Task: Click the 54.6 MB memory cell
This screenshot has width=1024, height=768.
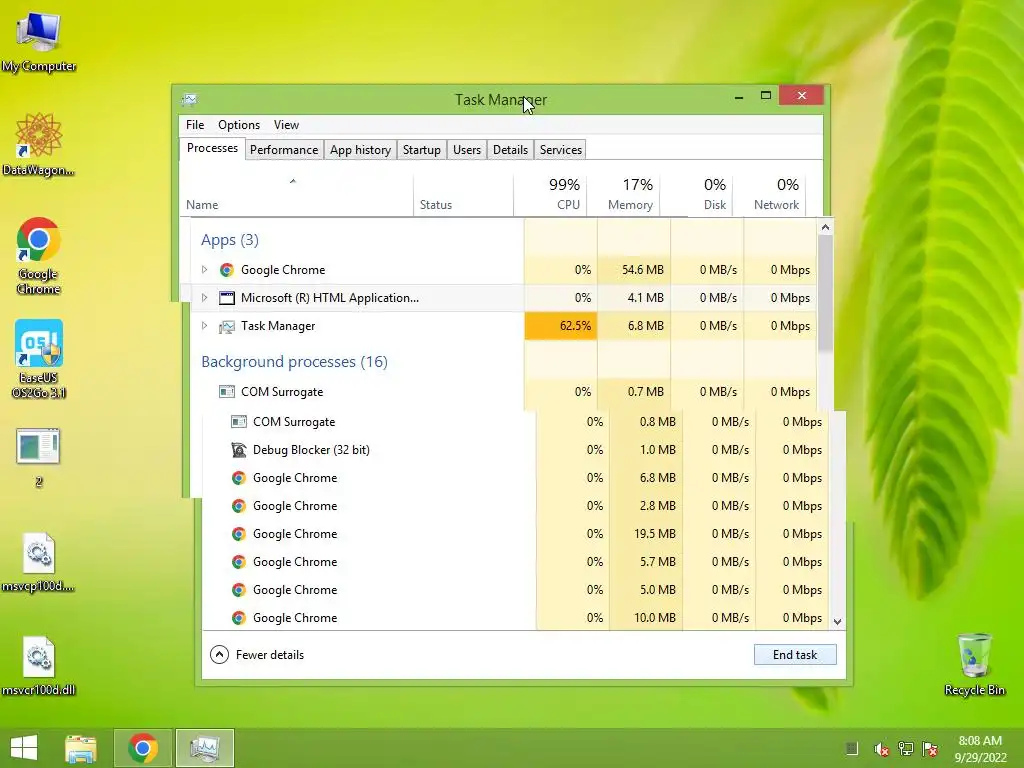Action: pyautogui.click(x=634, y=270)
